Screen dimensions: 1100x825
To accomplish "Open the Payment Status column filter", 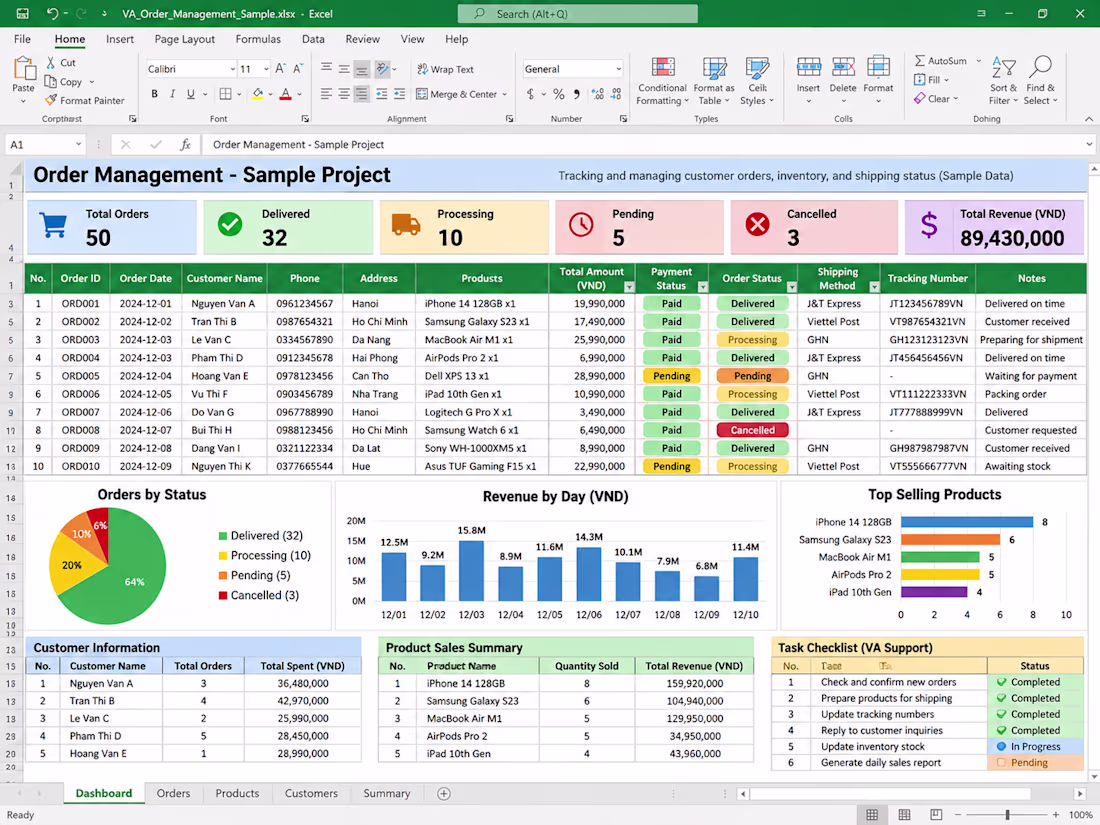I will (x=702, y=287).
